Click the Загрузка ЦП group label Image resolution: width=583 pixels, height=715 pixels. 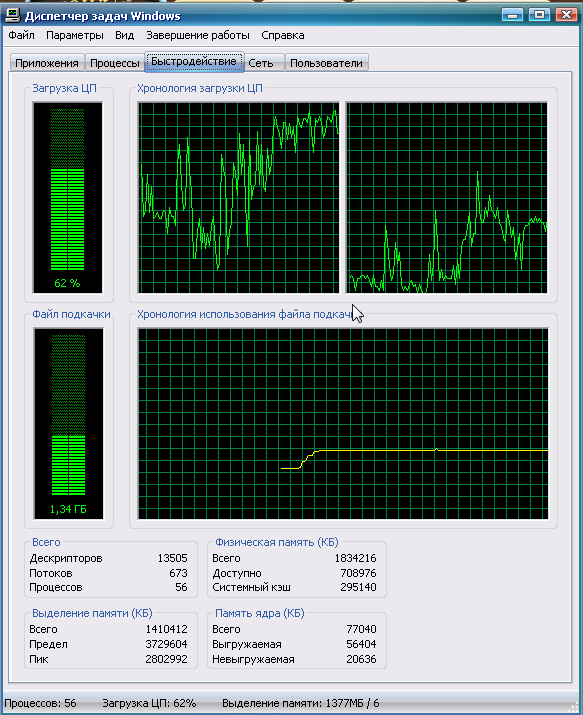[x=64, y=88]
